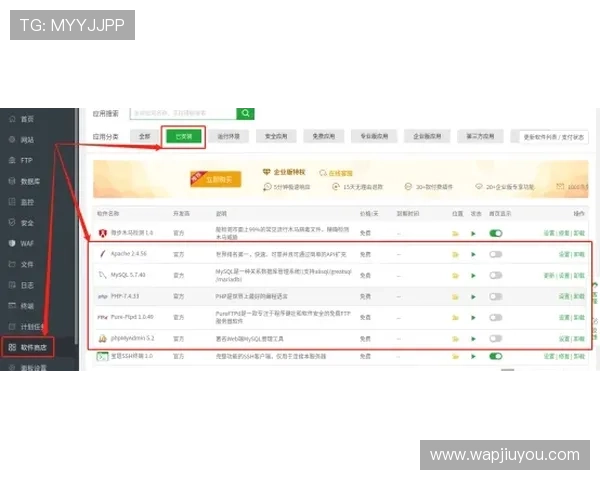
Task: Click the PHP-7.4.33 status play icon
Action: tap(473, 297)
